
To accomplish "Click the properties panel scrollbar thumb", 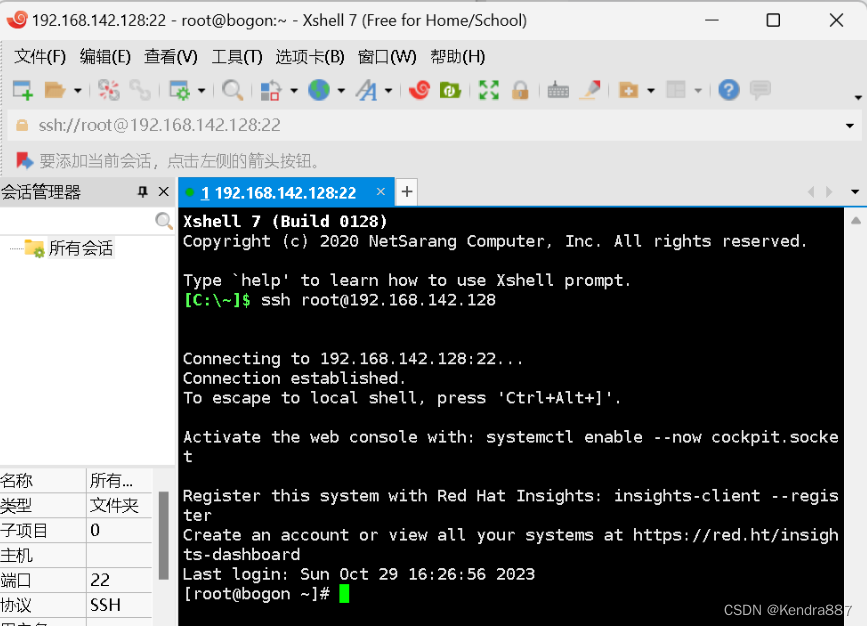I will [x=164, y=535].
